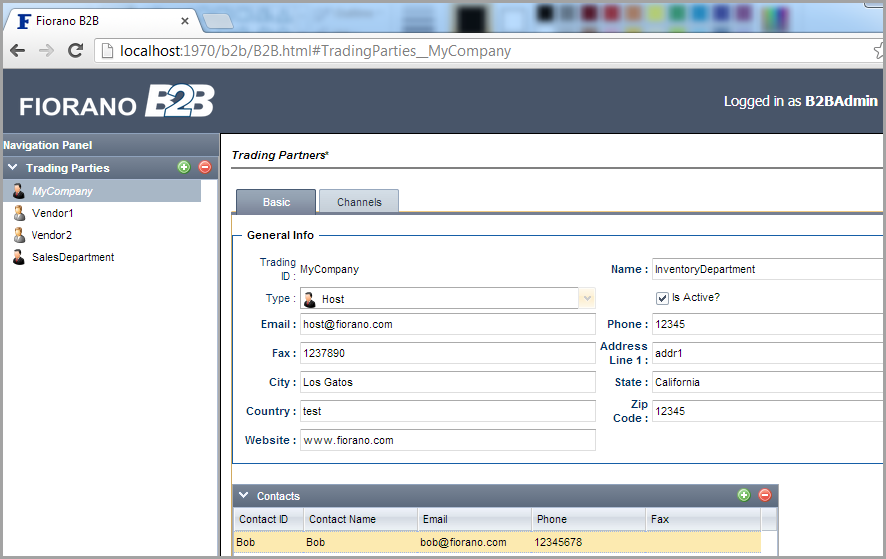Click the B2BAdmin logged in username
886x559 pixels.
click(x=841, y=101)
